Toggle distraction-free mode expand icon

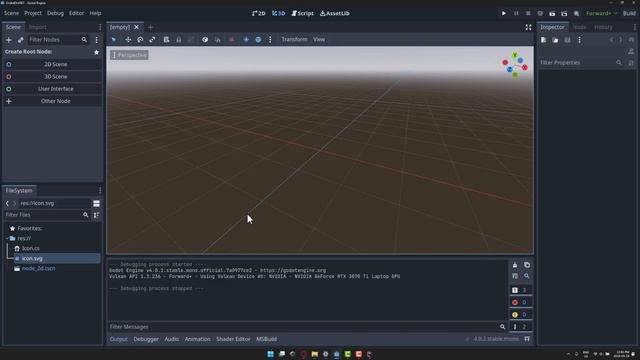click(x=528, y=27)
